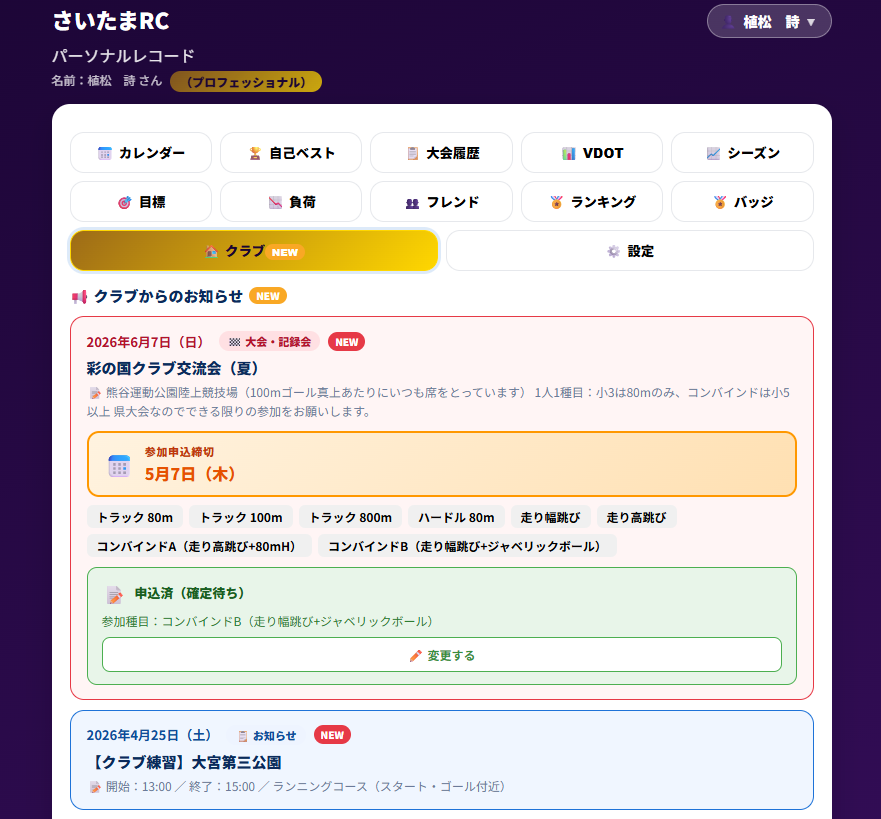881x819 pixels.
Task: Click the さいたまRC site title
Action: 111,21
